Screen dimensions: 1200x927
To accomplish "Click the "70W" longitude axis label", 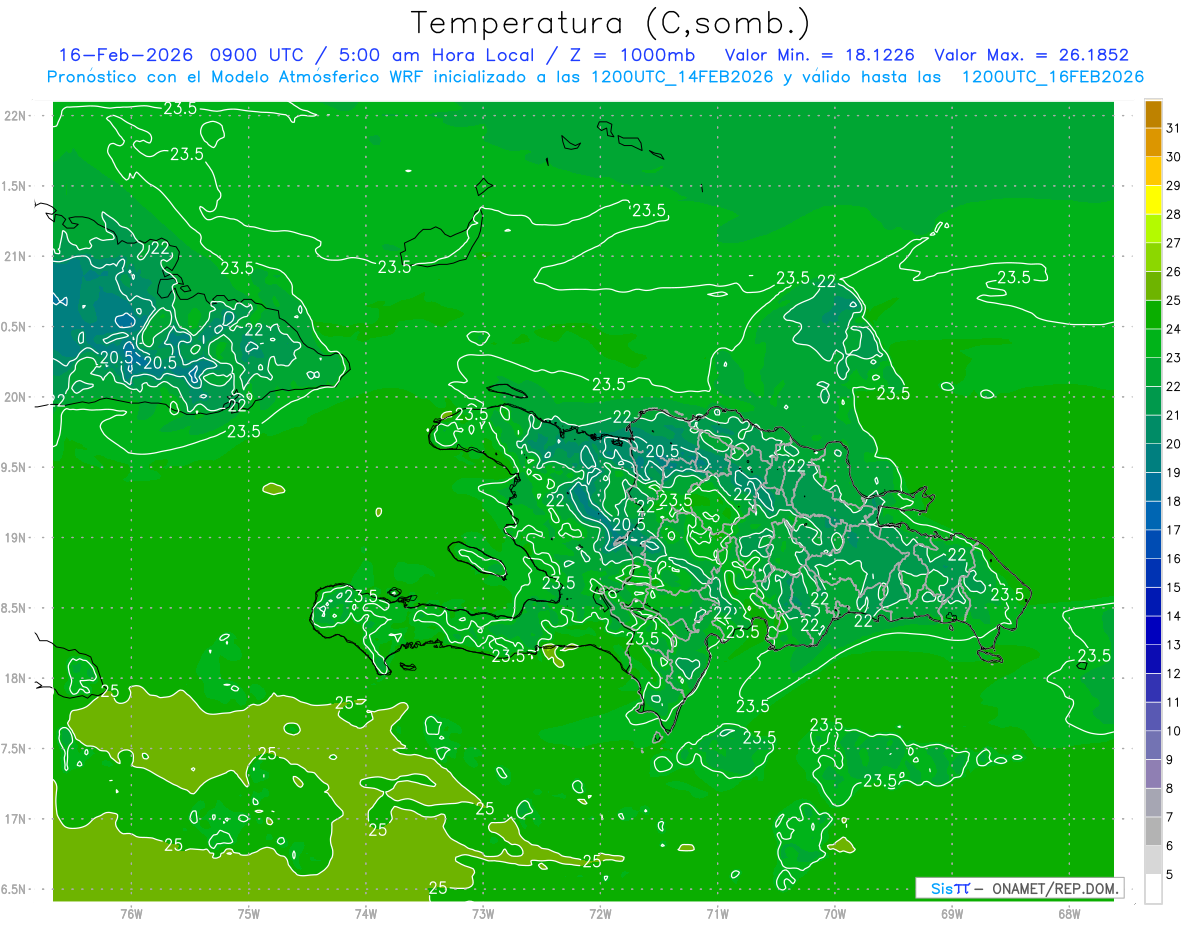I will tap(835, 914).
